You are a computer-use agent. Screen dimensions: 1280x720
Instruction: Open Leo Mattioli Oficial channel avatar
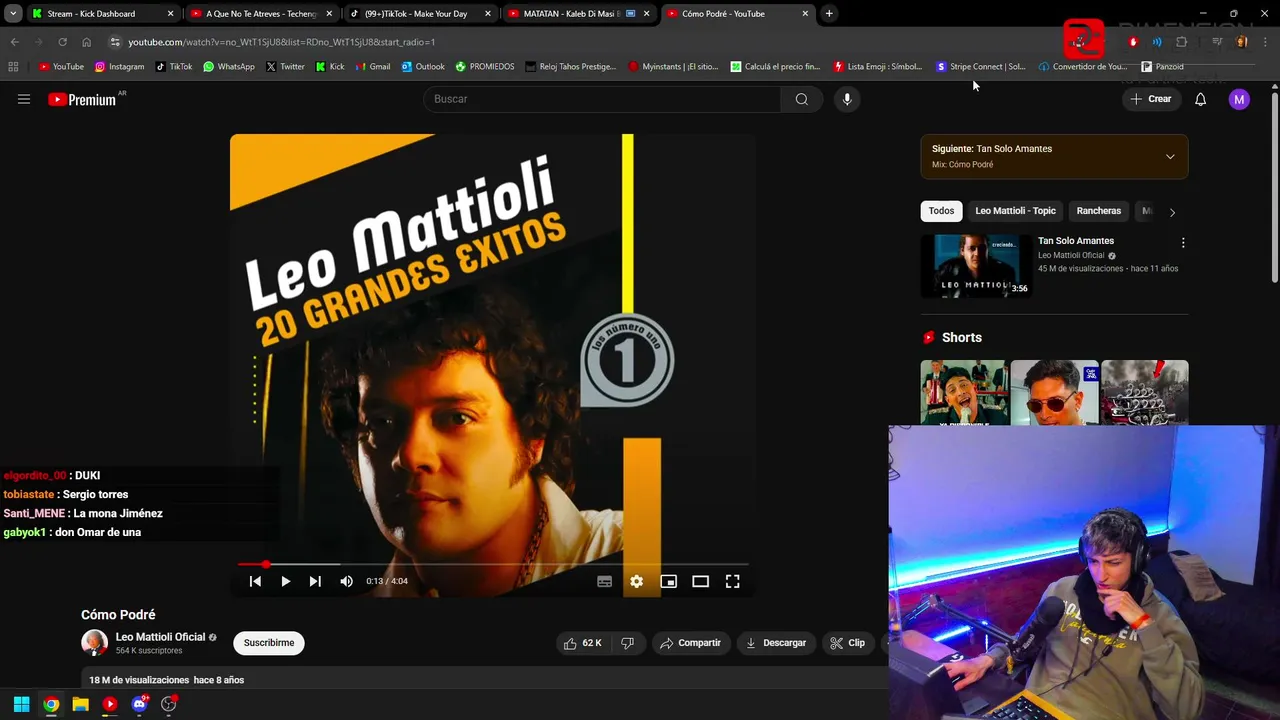click(94, 643)
